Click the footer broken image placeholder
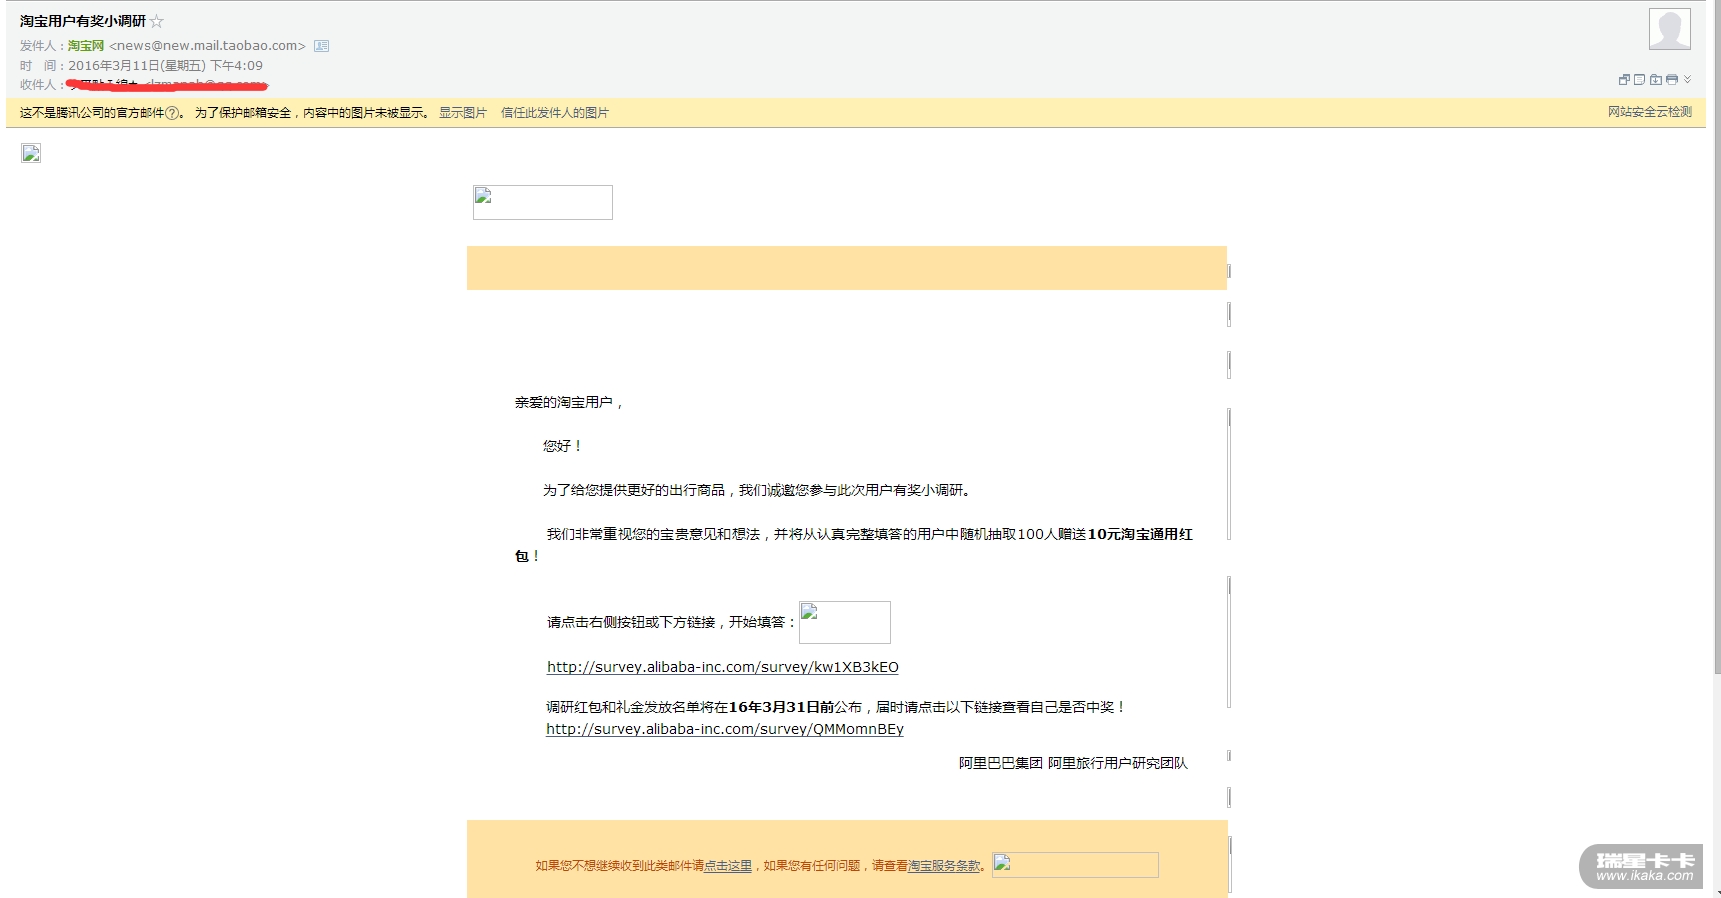 coord(1076,865)
